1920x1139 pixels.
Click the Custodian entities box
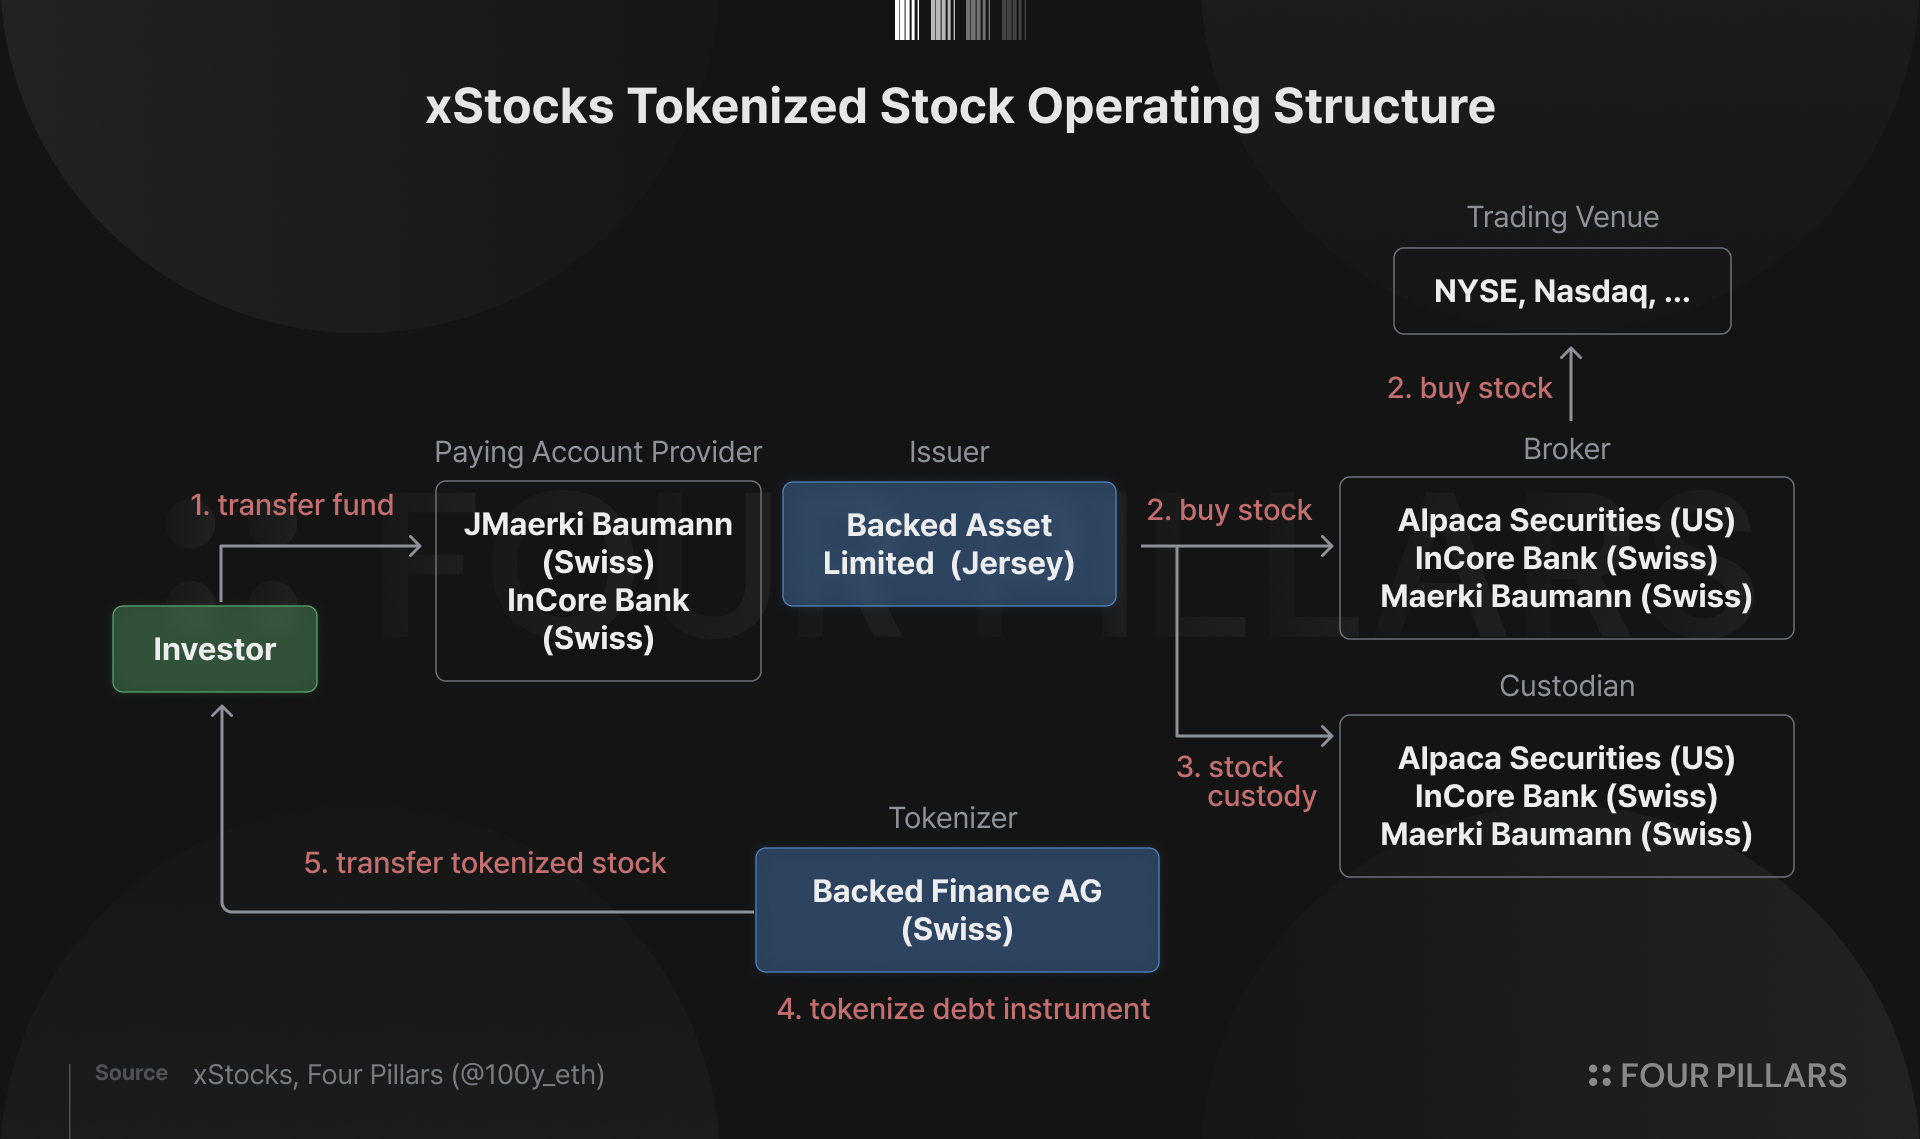[1566, 796]
